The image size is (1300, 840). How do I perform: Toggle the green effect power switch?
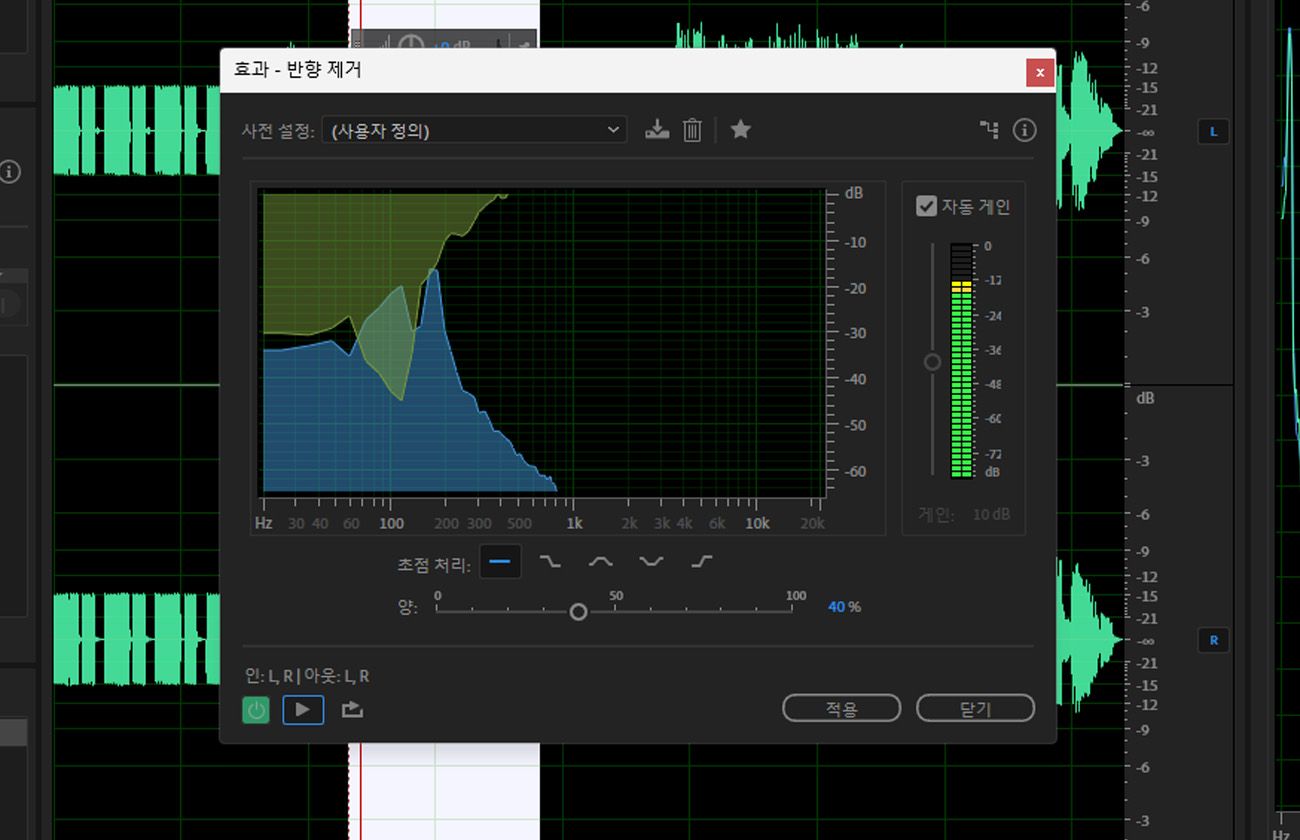point(256,709)
